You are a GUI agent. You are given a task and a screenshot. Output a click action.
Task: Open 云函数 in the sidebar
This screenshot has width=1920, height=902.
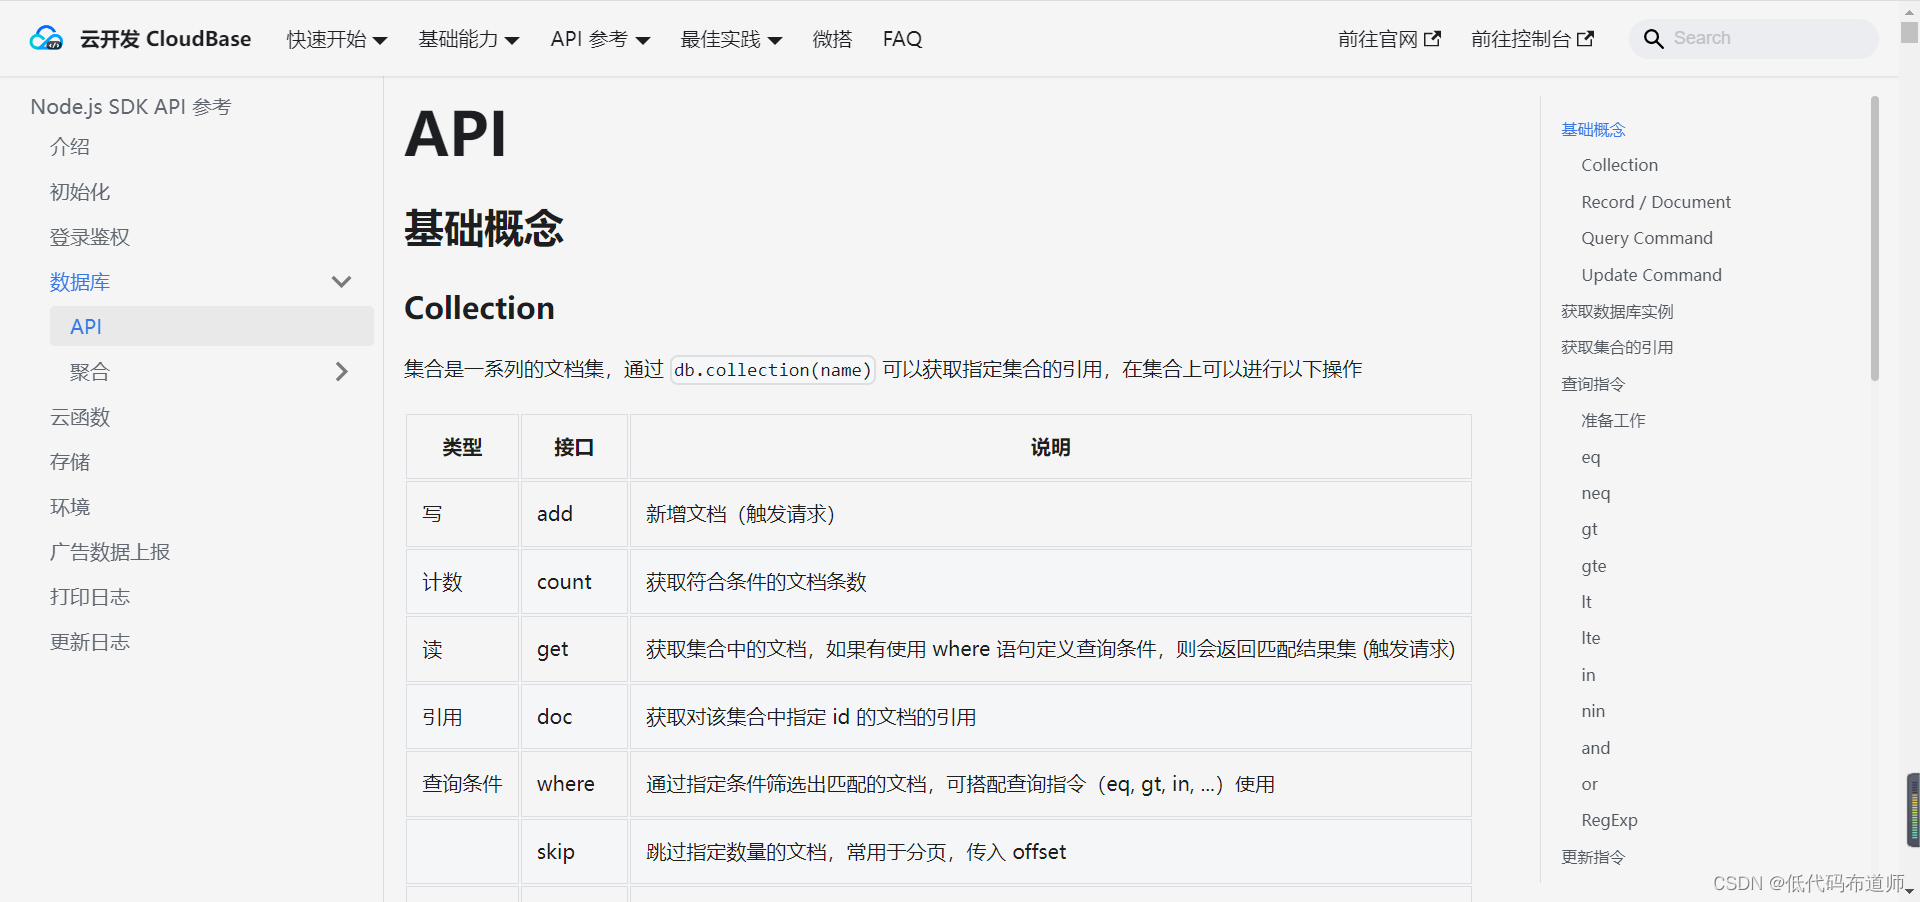[x=80, y=417]
